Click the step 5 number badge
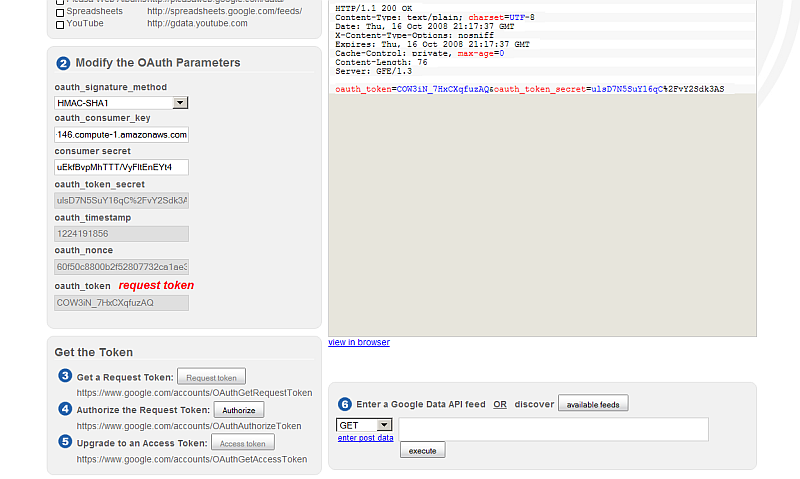The width and height of the screenshot is (800, 479). point(65,442)
